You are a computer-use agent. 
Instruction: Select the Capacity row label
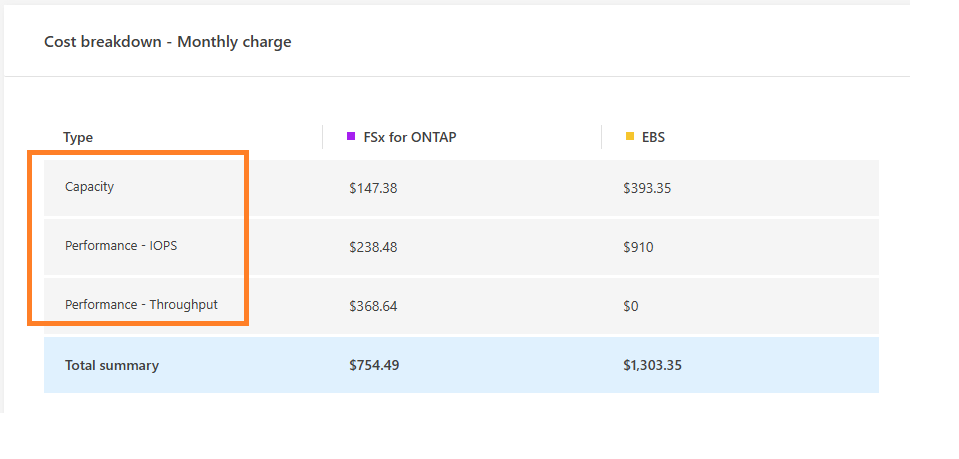pyautogui.click(x=89, y=187)
